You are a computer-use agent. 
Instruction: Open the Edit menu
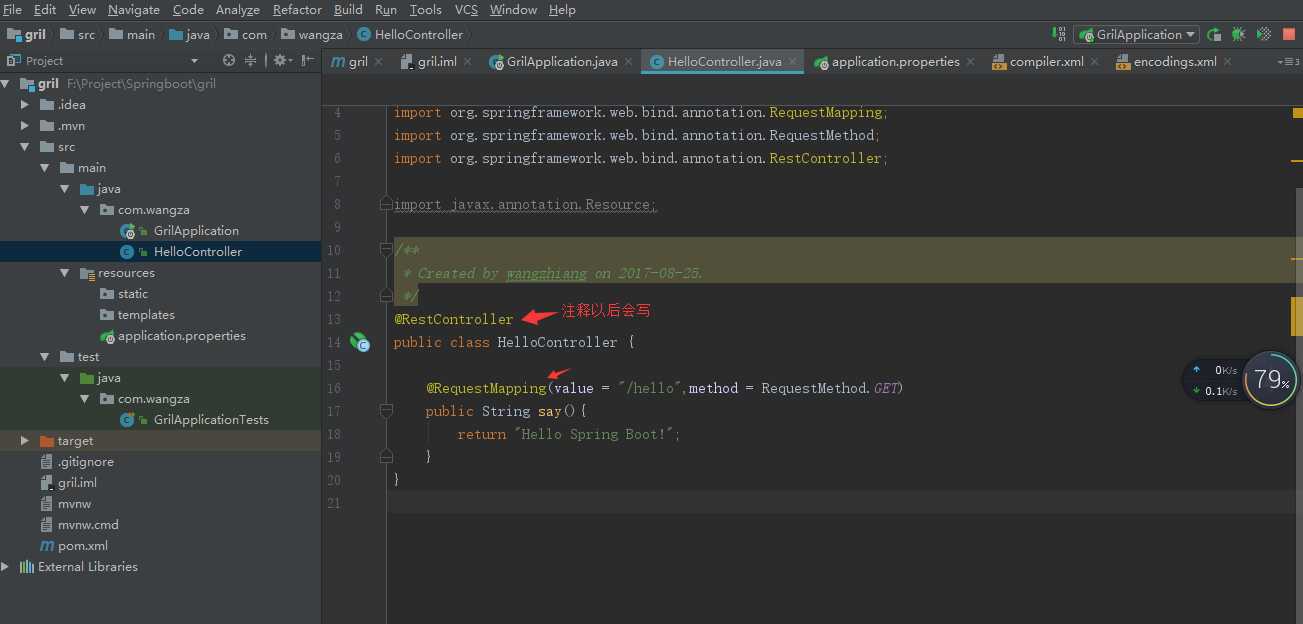click(x=45, y=9)
